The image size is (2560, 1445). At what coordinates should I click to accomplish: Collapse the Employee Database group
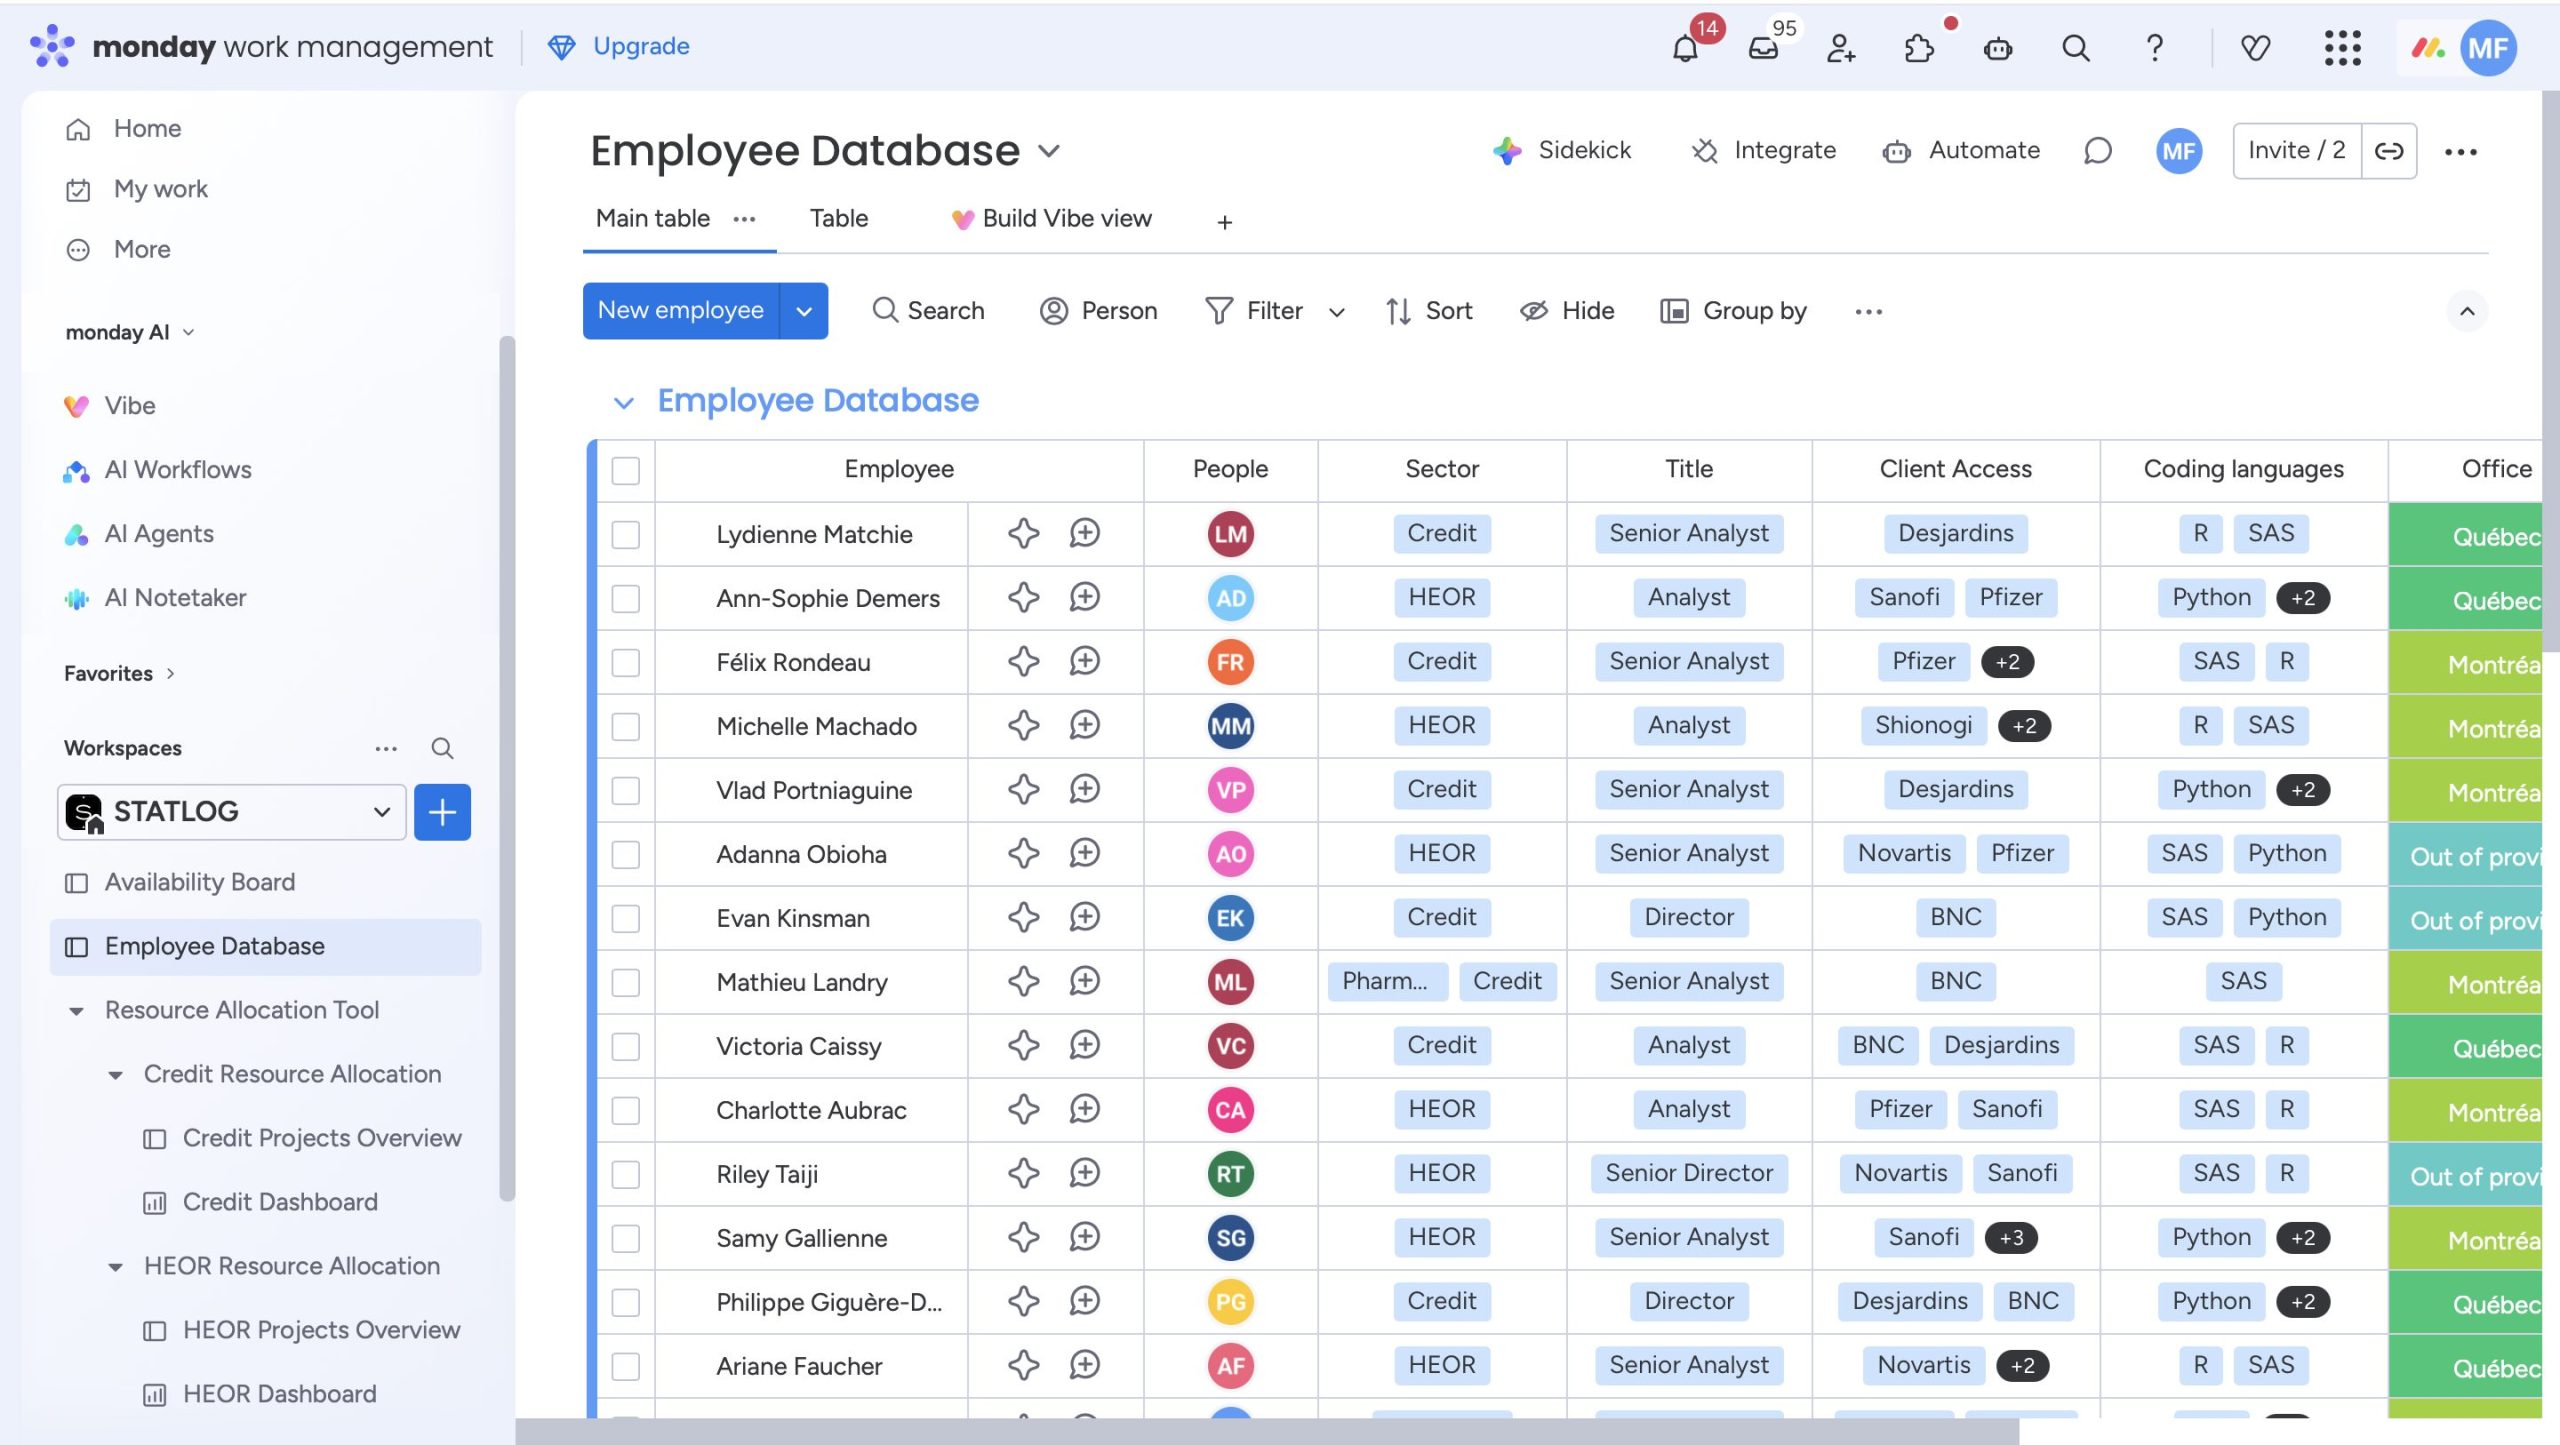[x=623, y=402]
